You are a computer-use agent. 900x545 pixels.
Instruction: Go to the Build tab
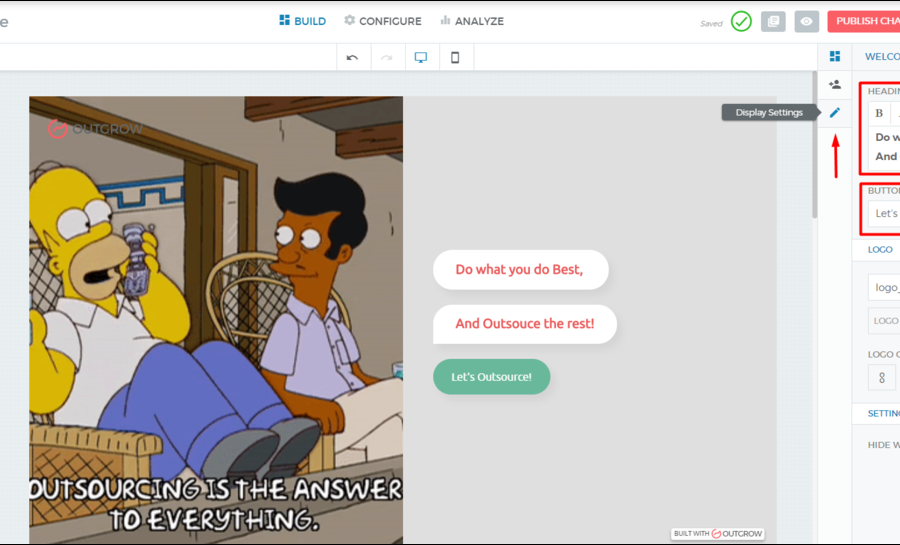(303, 21)
